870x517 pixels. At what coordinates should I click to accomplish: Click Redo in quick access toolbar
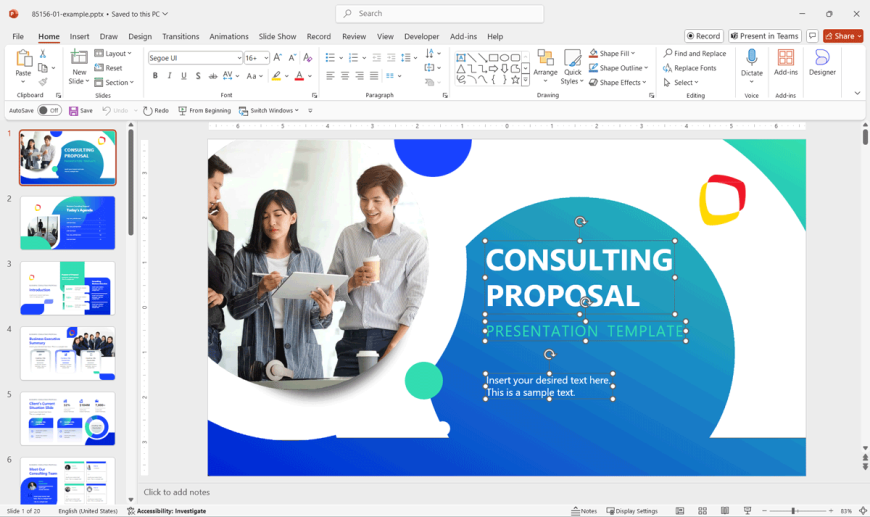coord(156,110)
